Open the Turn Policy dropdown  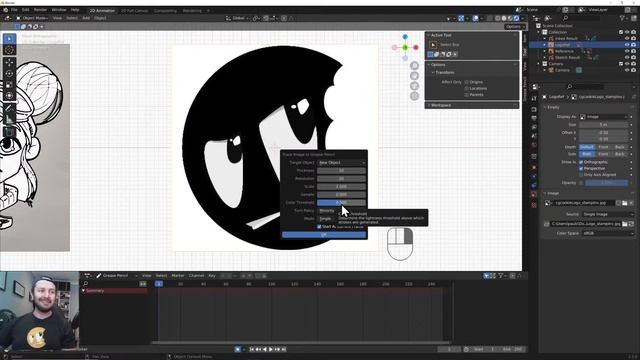tap(328, 211)
